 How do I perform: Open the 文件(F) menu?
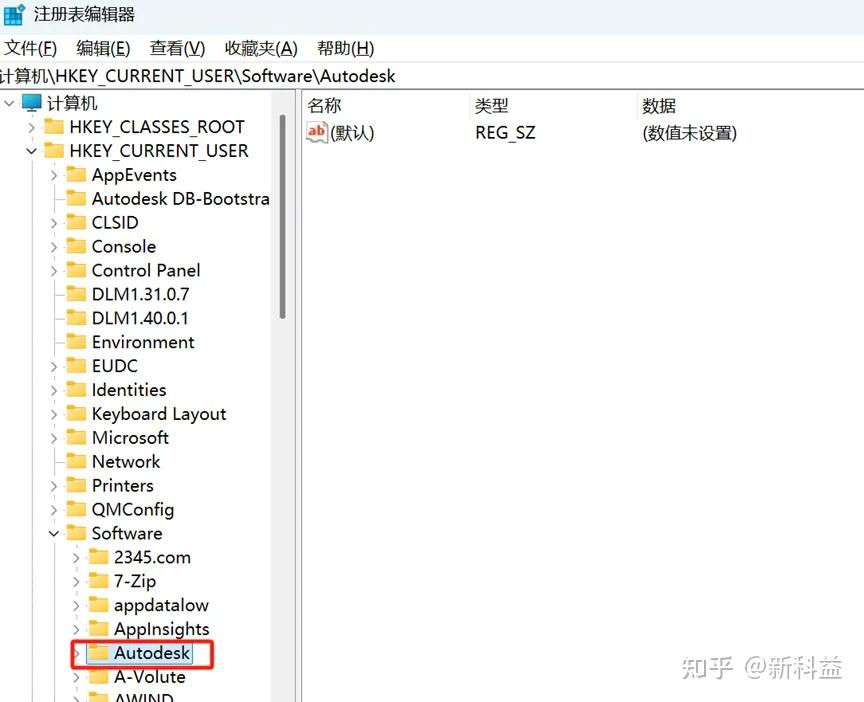click(x=30, y=48)
